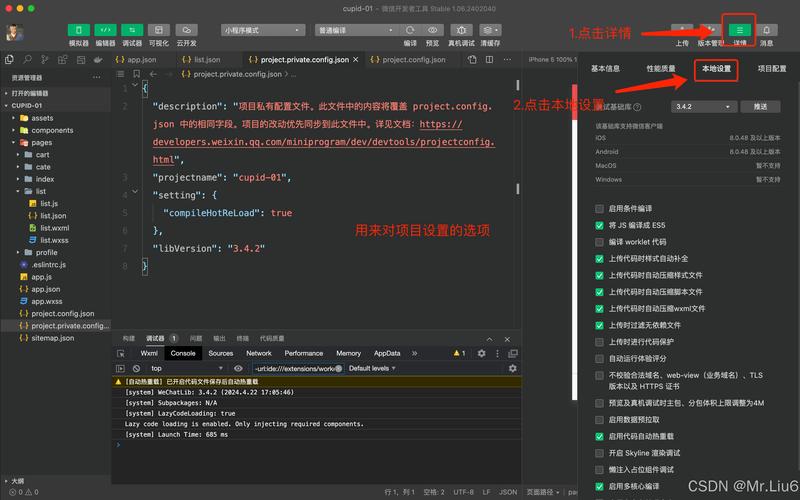Click the bookmark icon in breadcrumb bar
This screenshot has height=500, width=800.
click(136, 74)
